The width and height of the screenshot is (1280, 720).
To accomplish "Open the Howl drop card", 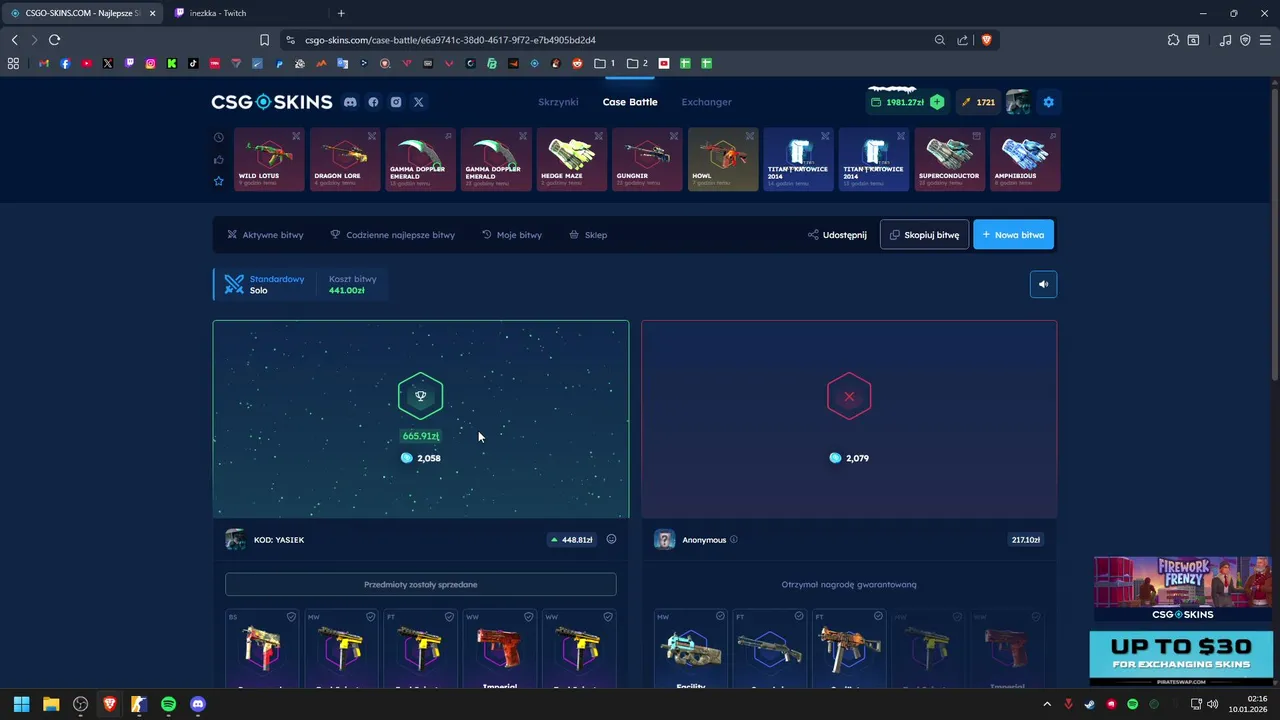I will (722, 159).
